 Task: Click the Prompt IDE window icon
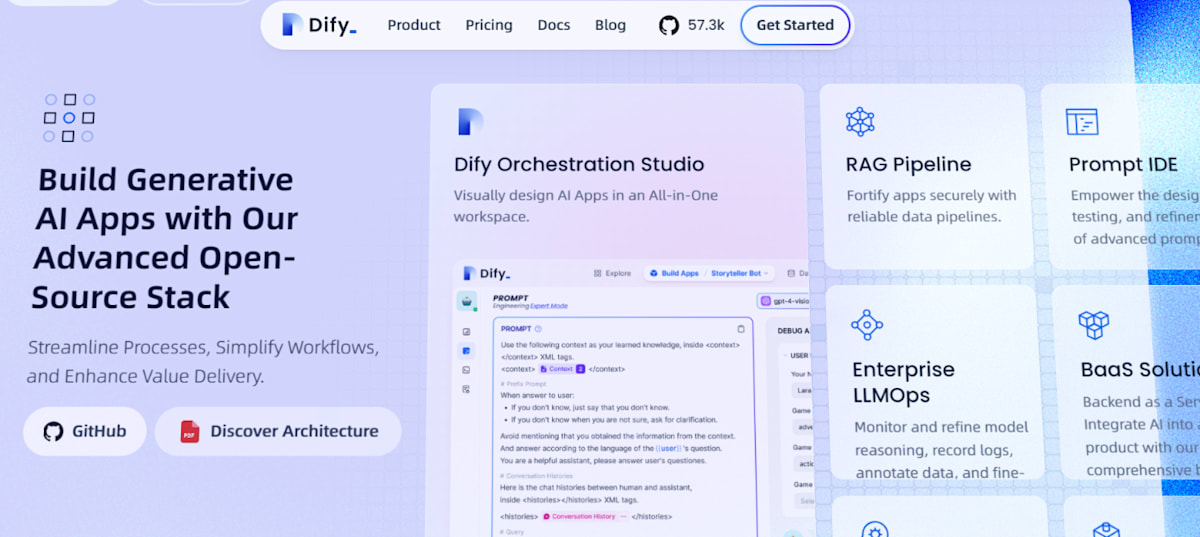click(1082, 122)
